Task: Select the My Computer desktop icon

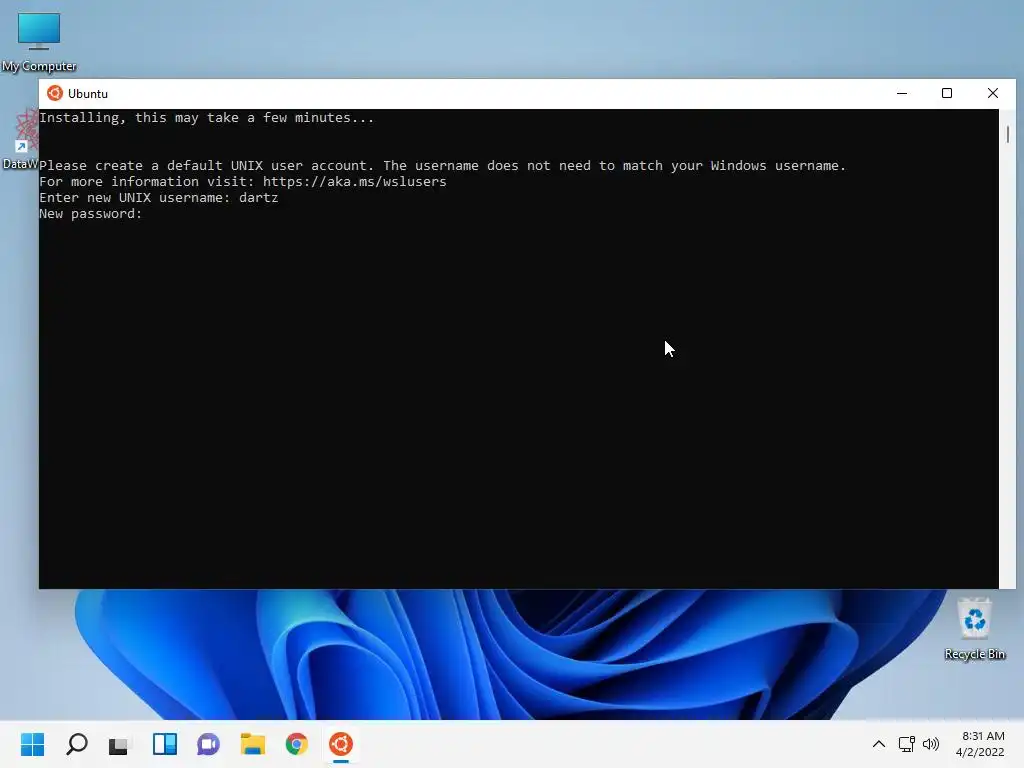Action: [x=39, y=42]
